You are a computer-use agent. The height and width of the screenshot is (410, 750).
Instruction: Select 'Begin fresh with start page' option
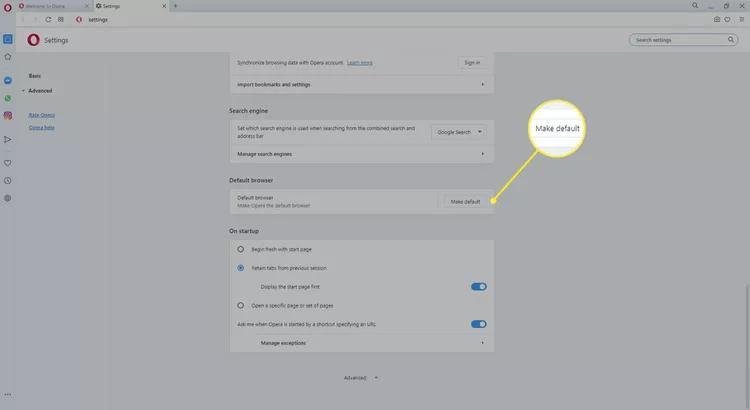[x=240, y=248]
